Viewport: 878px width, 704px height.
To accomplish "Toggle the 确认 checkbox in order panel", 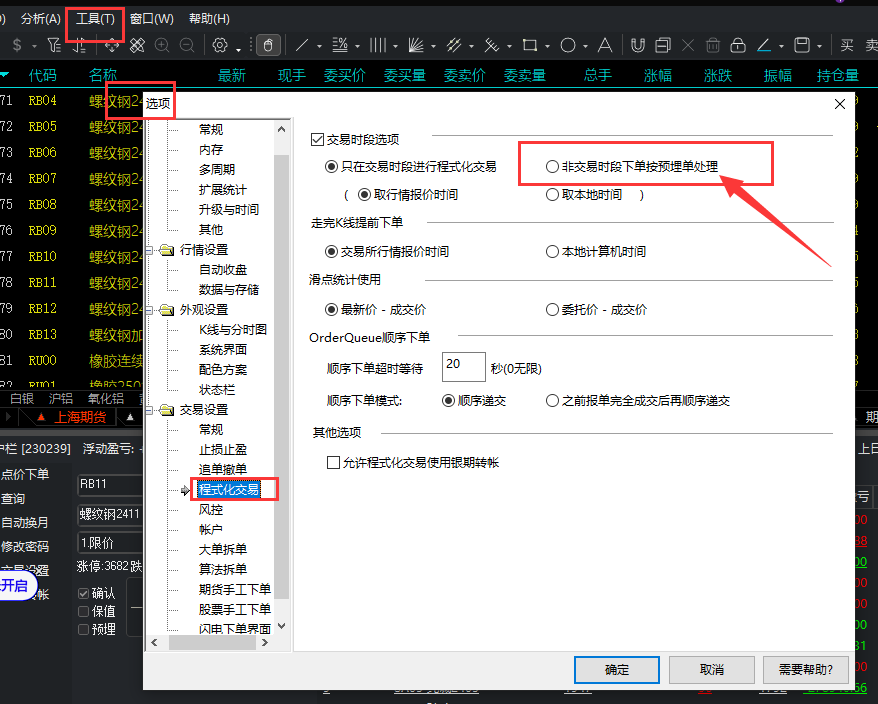I will 83,593.
